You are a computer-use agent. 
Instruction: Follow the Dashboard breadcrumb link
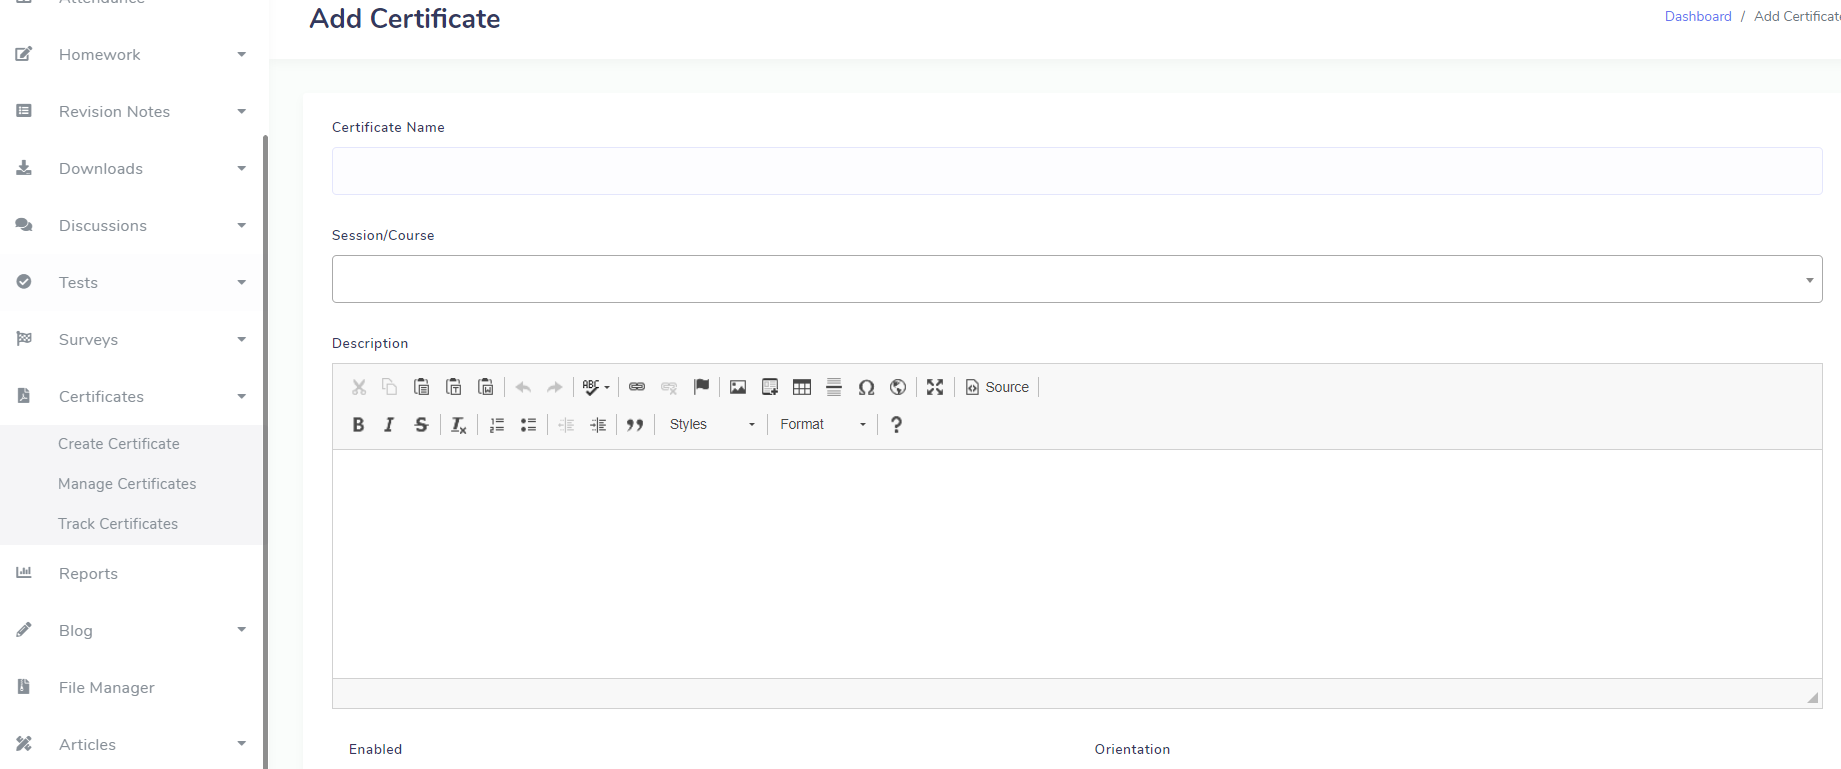tap(1697, 17)
